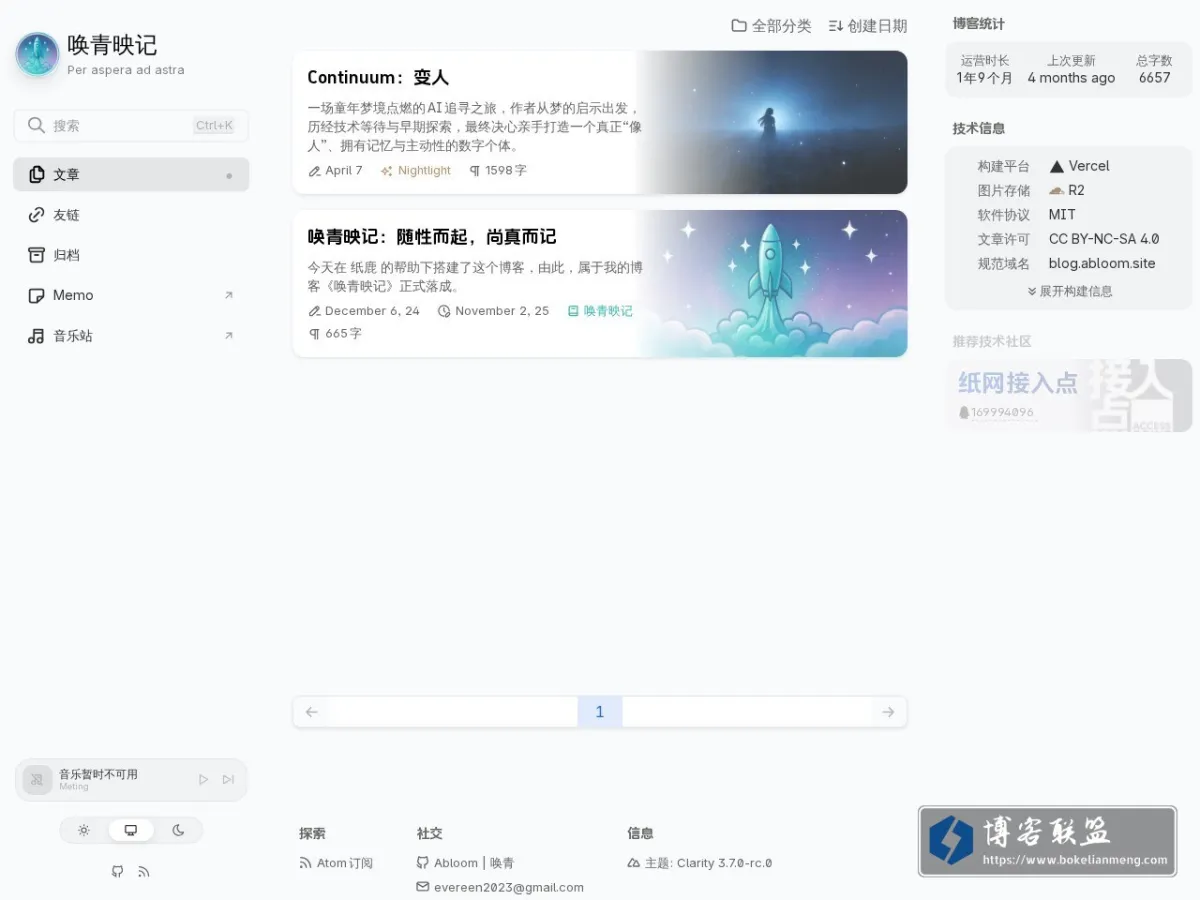Image resolution: width=1200 pixels, height=900 pixels.
Task: Click the Memo external arrow icon
Action: [x=229, y=295]
